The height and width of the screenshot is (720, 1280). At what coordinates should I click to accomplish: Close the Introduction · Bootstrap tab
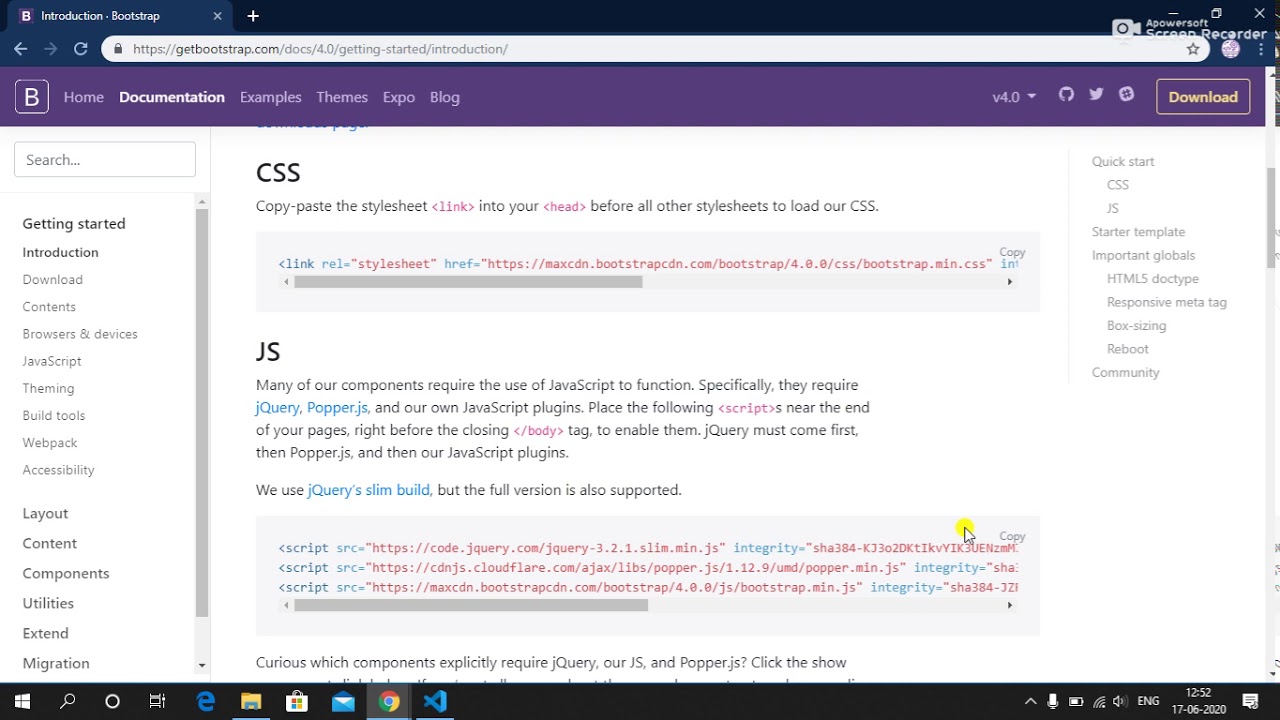point(218,16)
